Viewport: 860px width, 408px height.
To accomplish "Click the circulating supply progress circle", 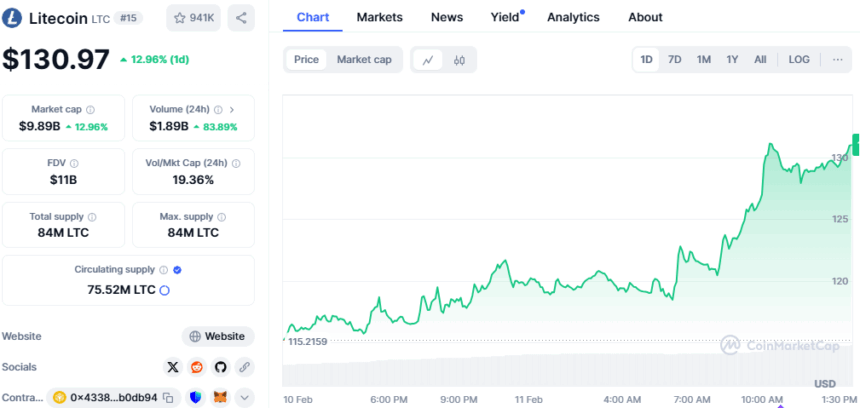I will pyautogui.click(x=164, y=290).
